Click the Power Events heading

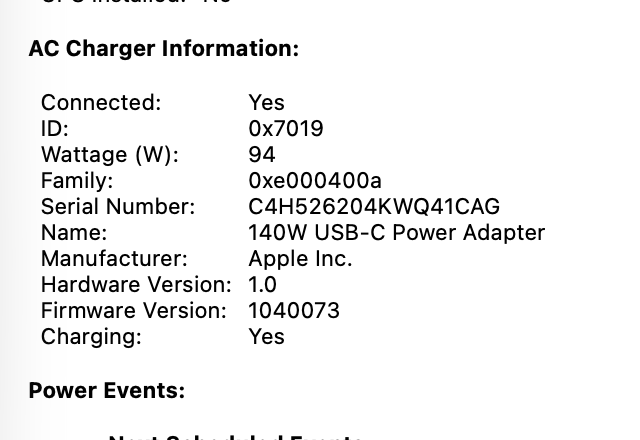[x=106, y=391]
